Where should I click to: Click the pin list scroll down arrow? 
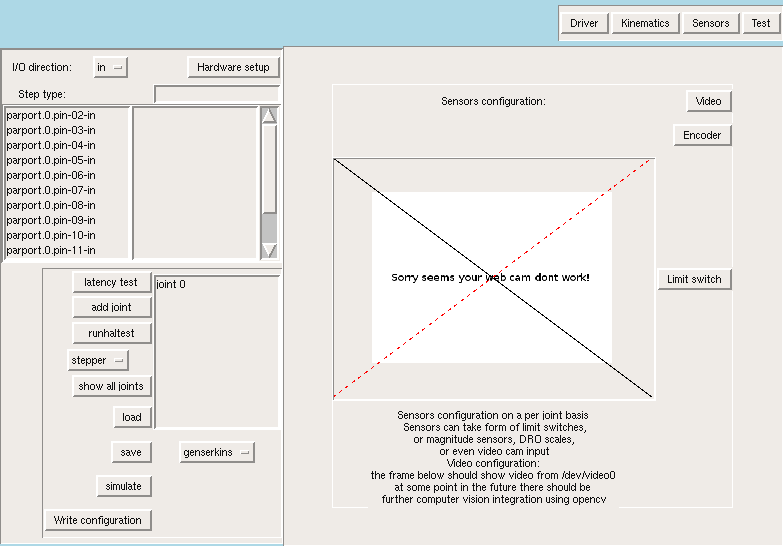pos(269,250)
